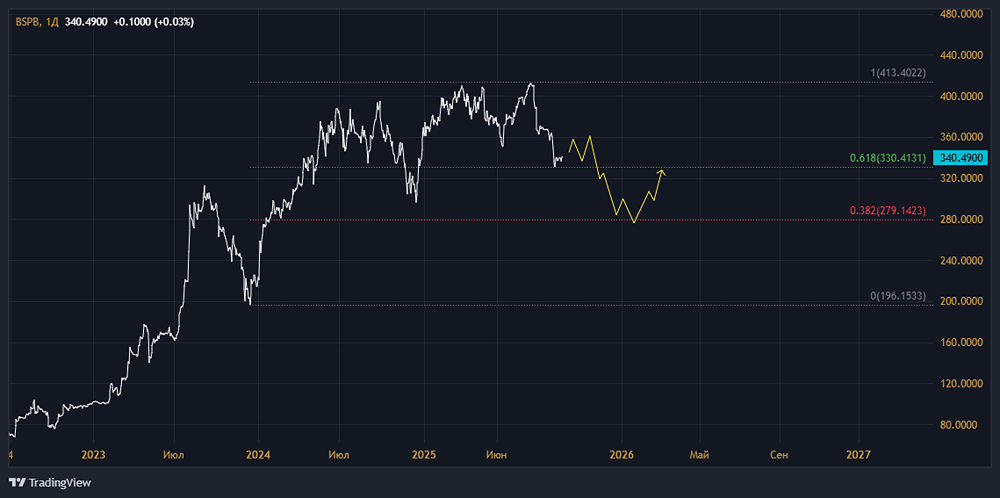Click the Сен label on time axis
1000x498 pixels.
click(779, 455)
